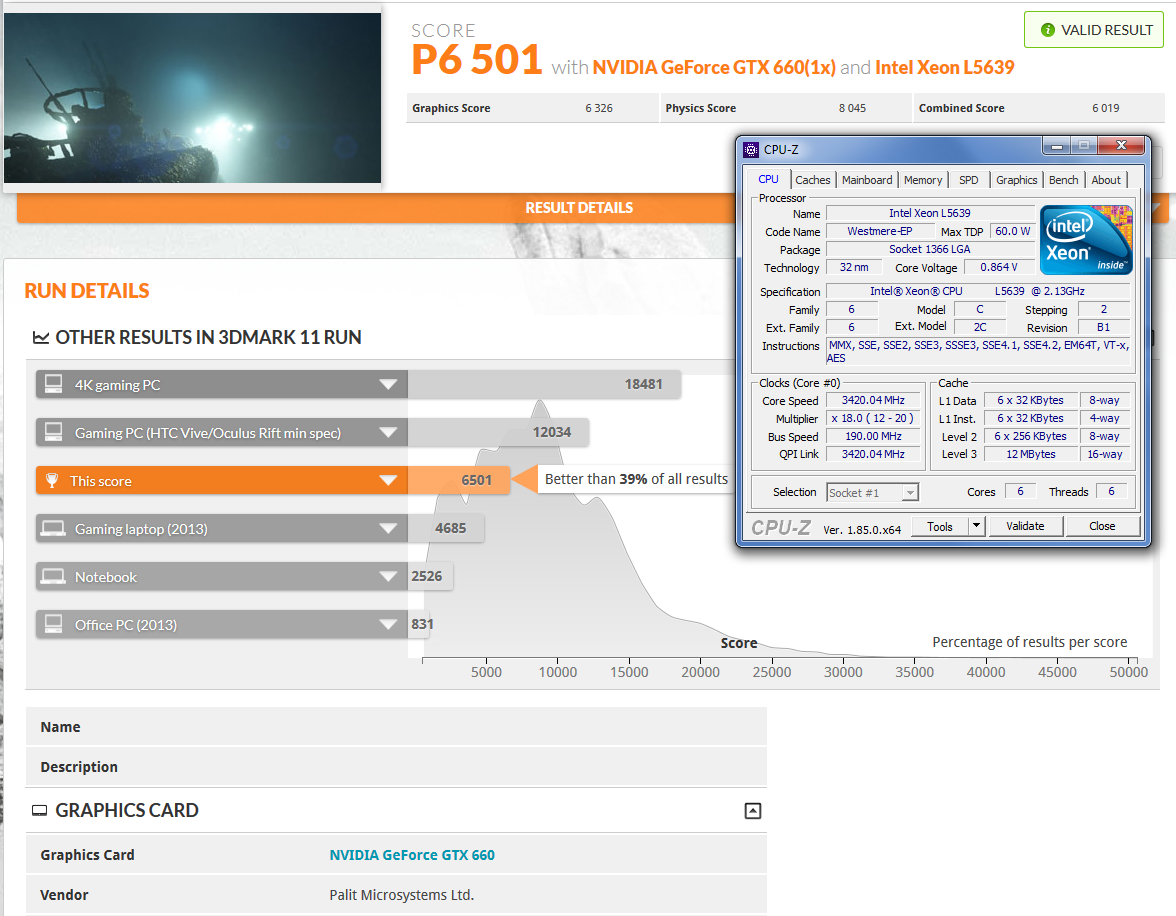Click the 6501 This score bar

pyautogui.click(x=459, y=480)
